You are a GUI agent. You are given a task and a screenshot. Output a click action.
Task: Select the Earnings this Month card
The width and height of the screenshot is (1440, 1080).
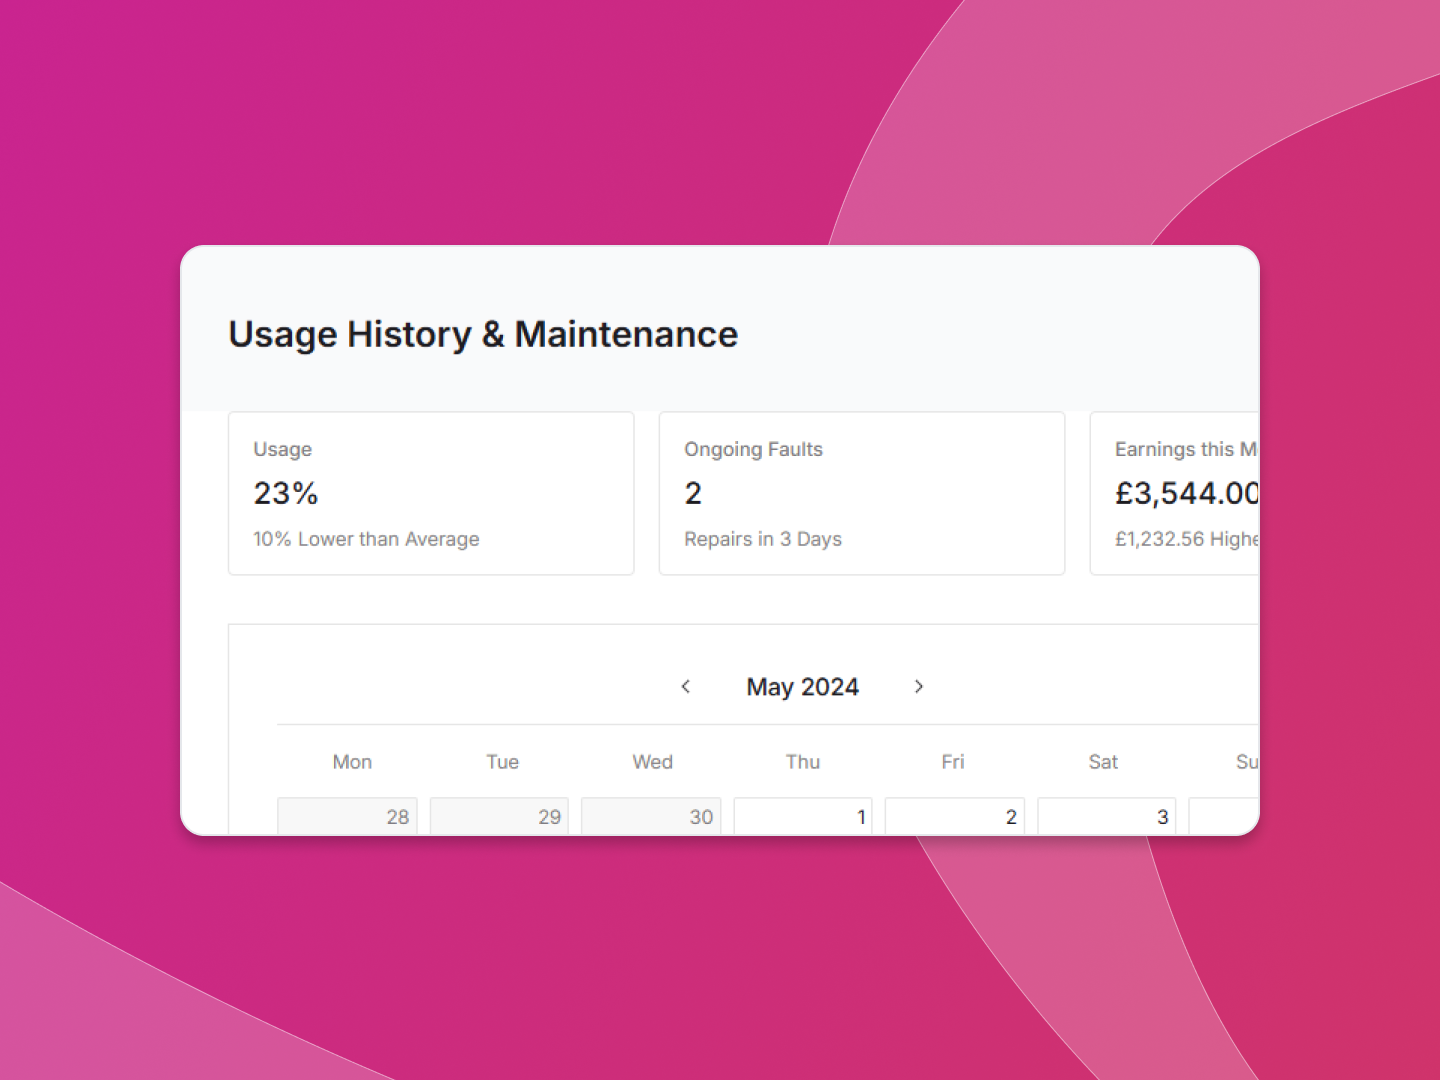pos(1175,493)
